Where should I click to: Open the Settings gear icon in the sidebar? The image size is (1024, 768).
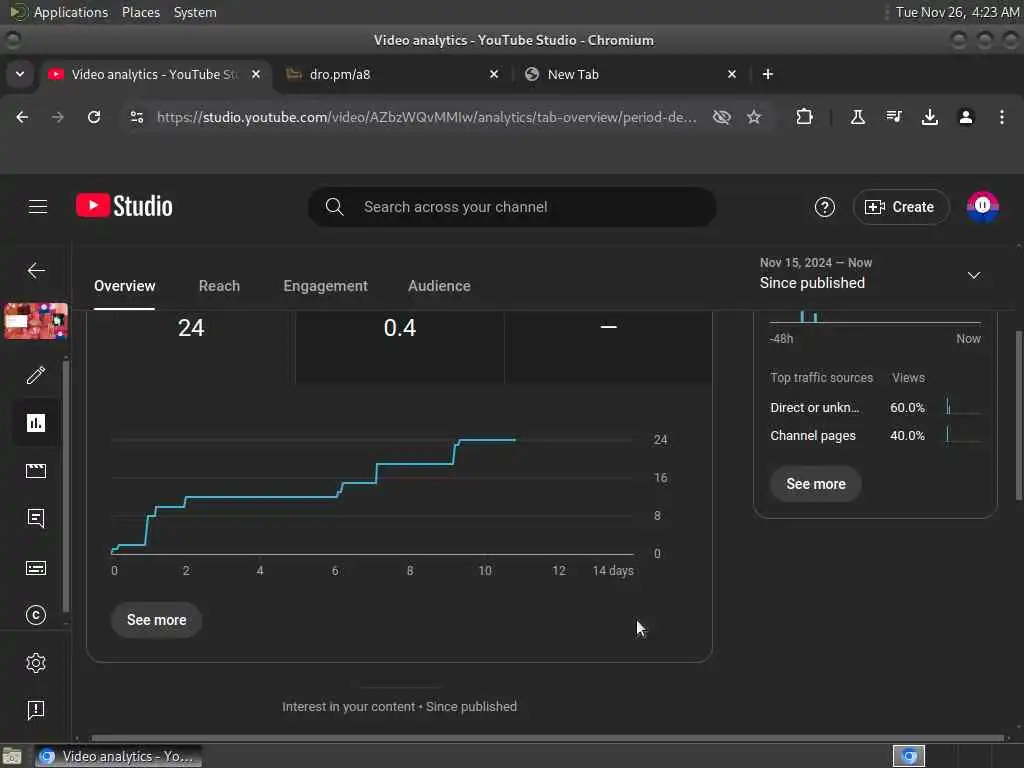(36, 663)
